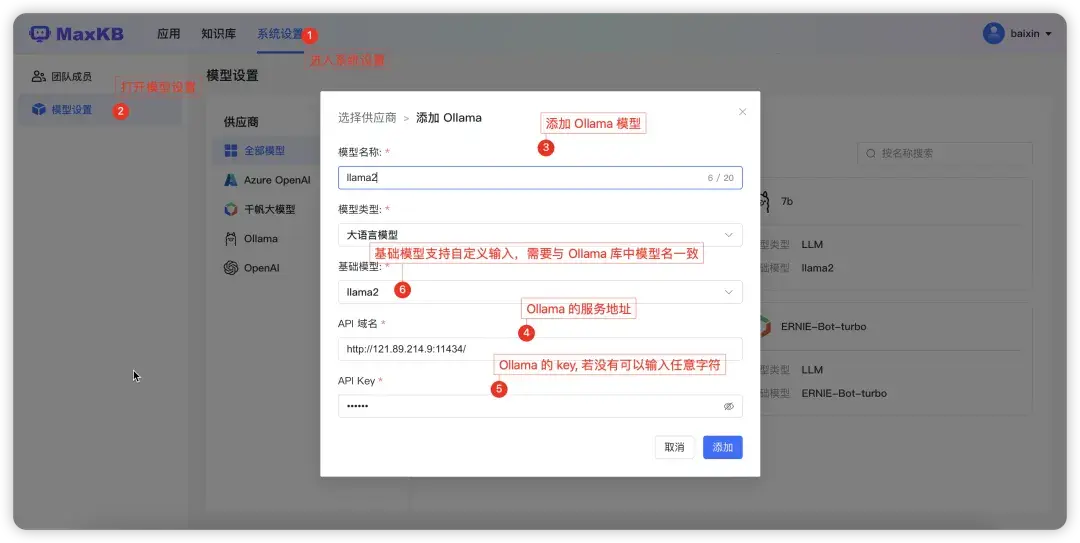Click the 6 / 20 character counter
The width and height of the screenshot is (1080, 543).
(x=720, y=178)
